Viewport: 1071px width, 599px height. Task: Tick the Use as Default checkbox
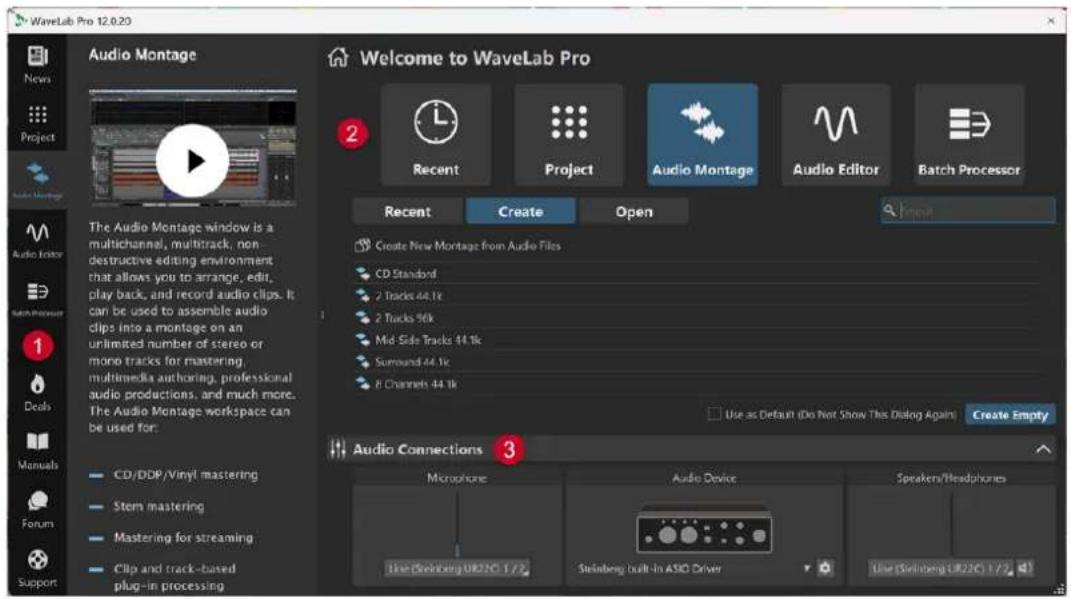714,414
